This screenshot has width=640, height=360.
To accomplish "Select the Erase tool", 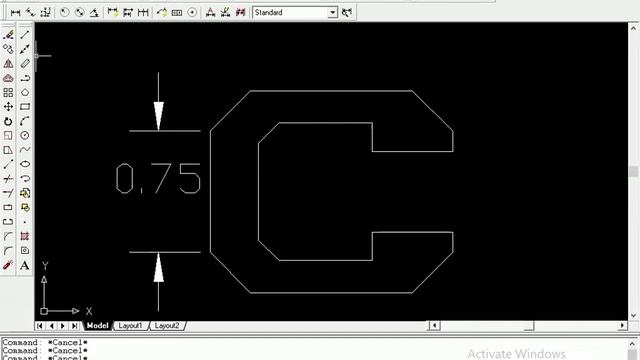I will [8, 35].
